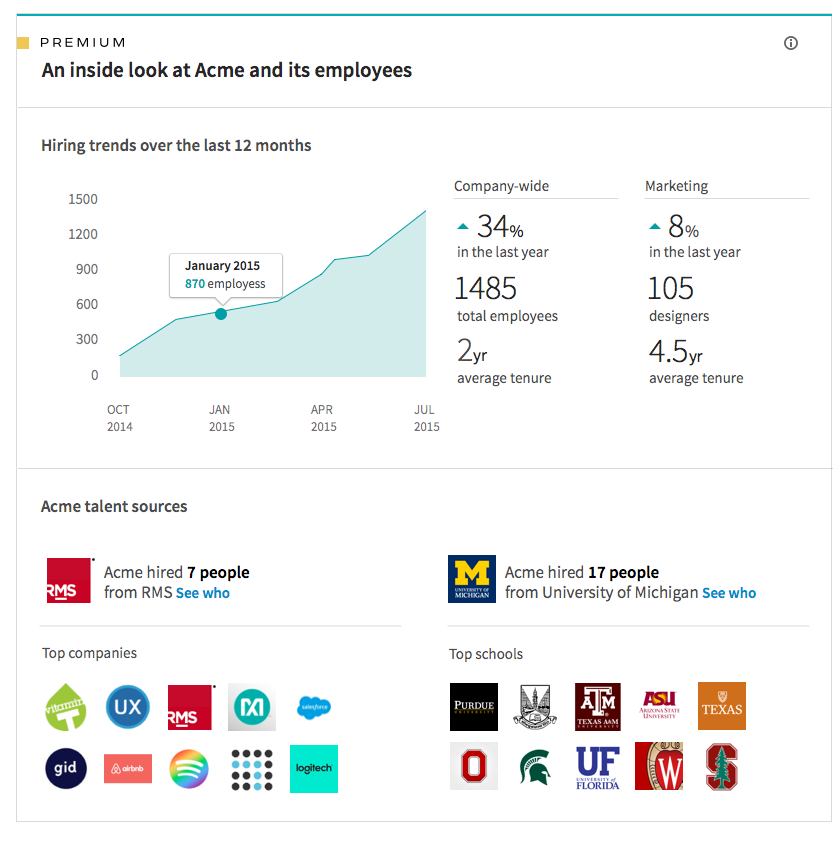Screen dimensions: 840x861
Task: Click the RMS logo next to Acme hired 7 people
Action: click(x=69, y=580)
